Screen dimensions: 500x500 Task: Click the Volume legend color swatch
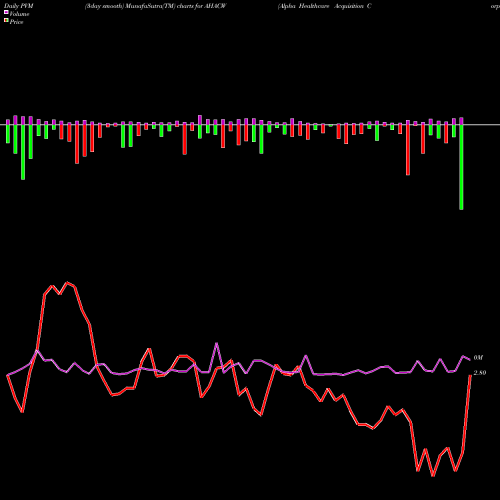(6, 13)
